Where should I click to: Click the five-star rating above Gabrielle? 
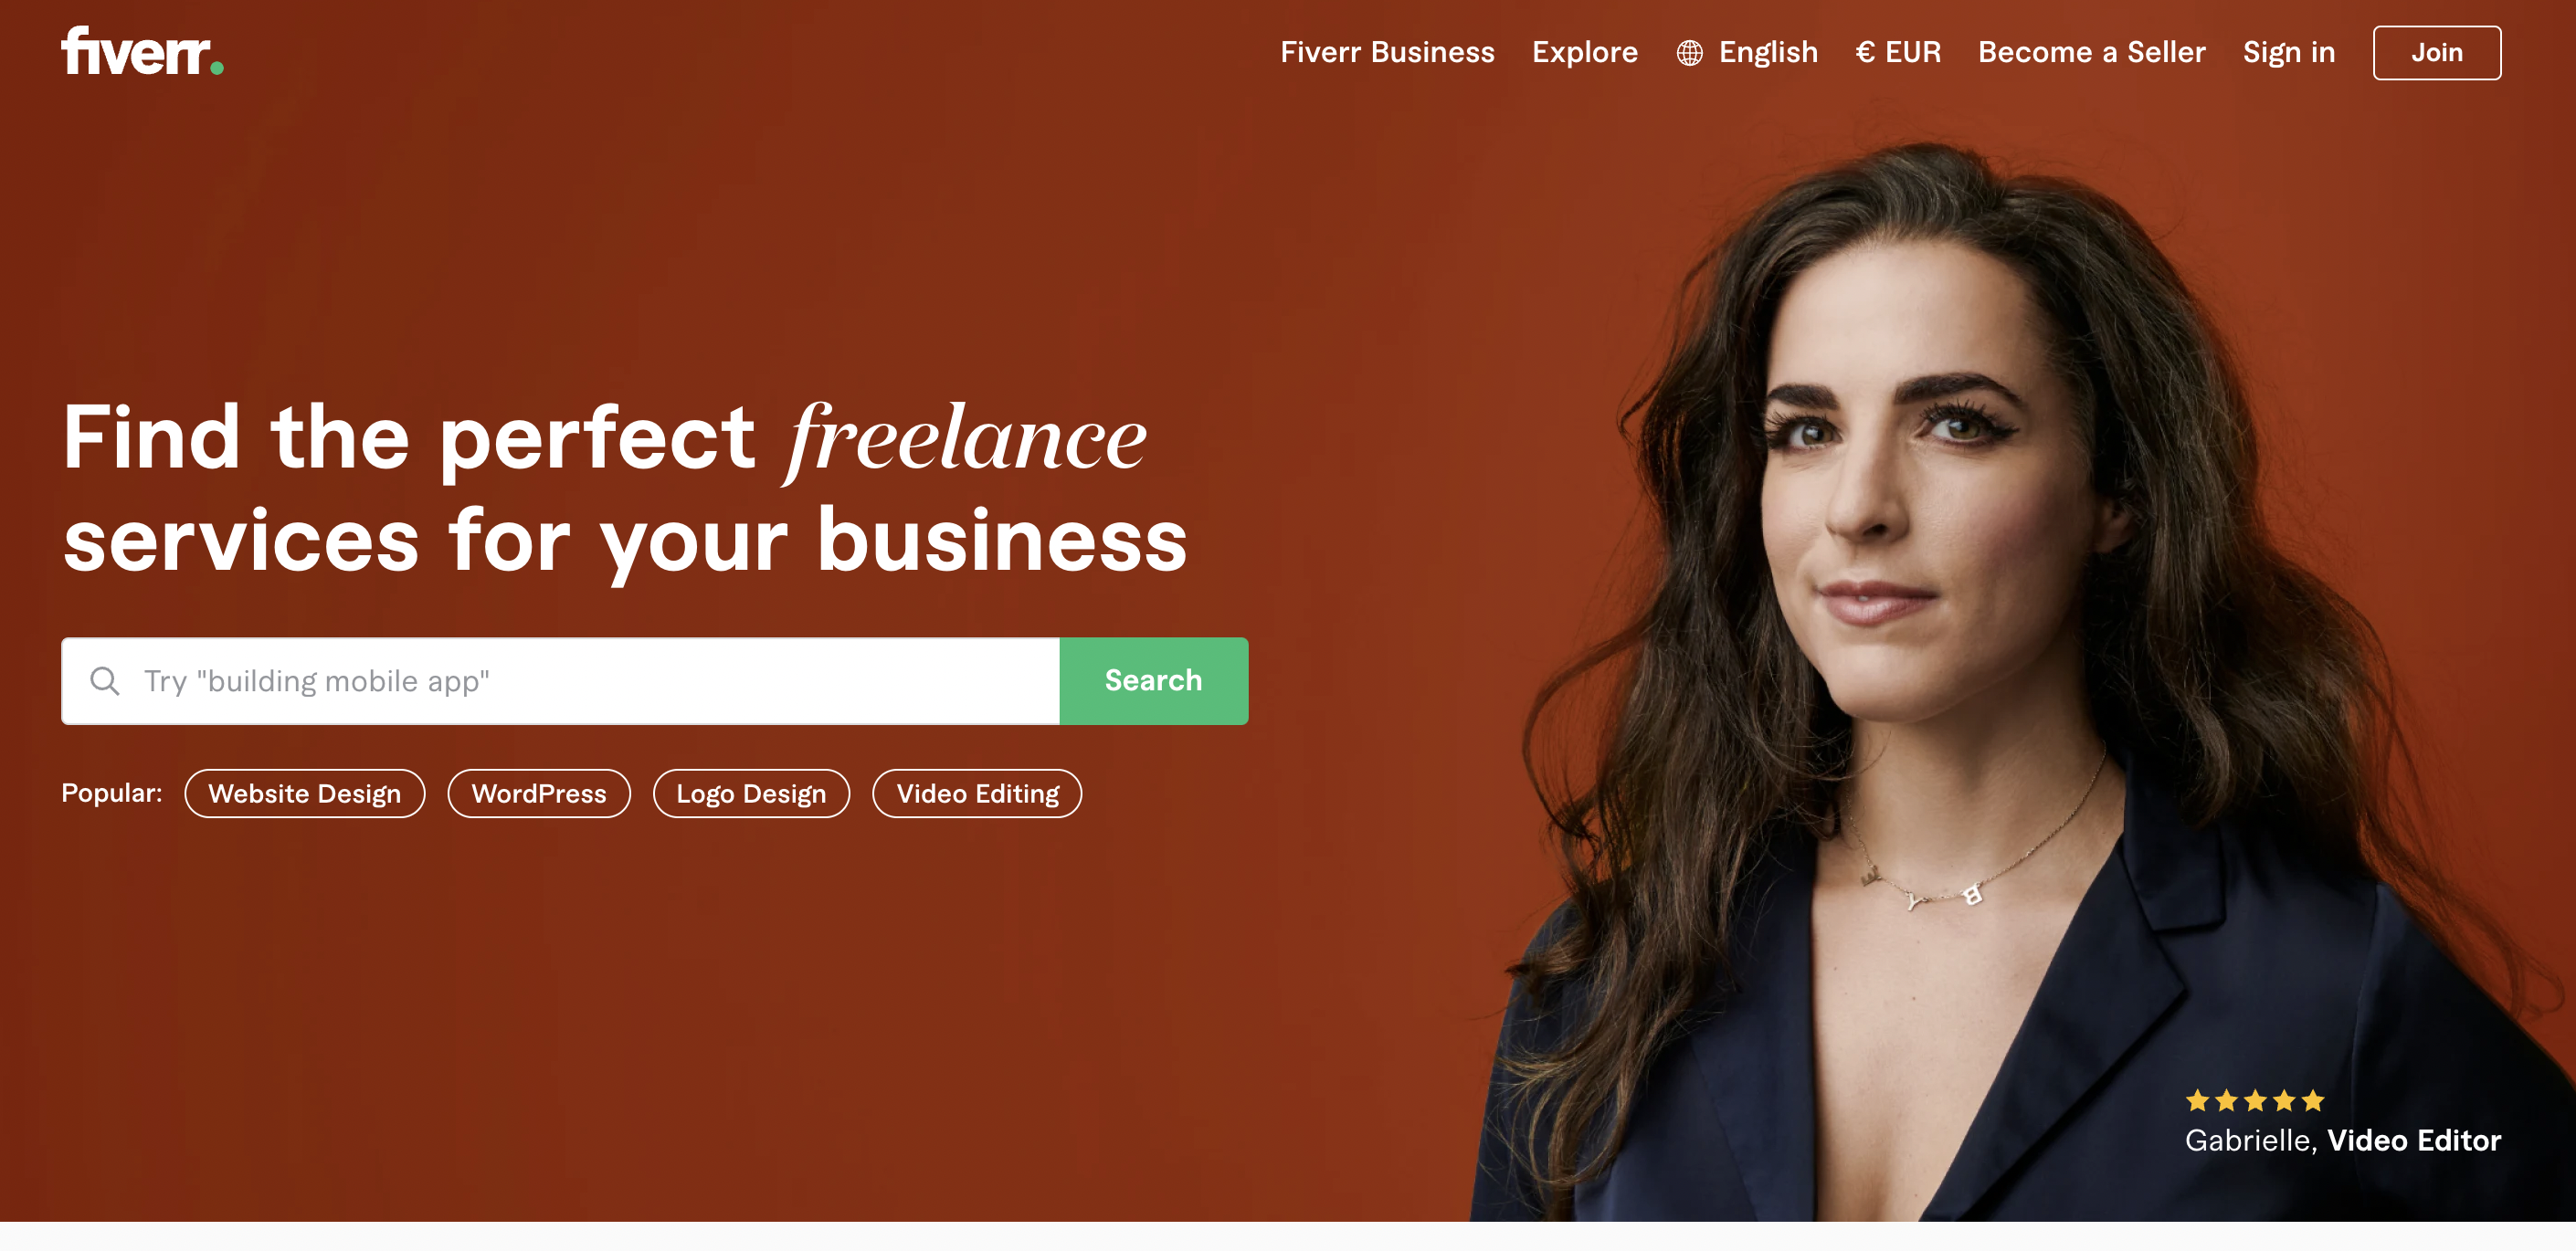pyautogui.click(x=2254, y=1100)
